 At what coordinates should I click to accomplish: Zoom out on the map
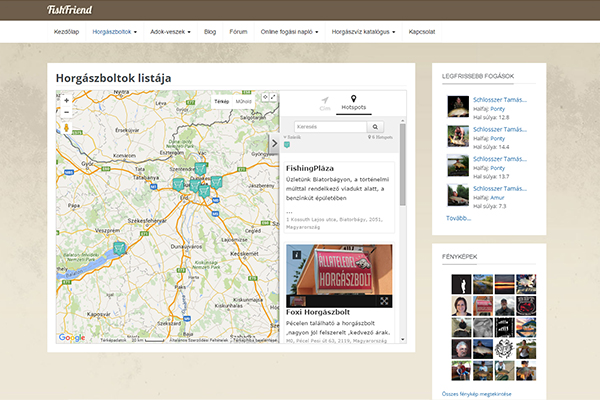click(x=67, y=112)
